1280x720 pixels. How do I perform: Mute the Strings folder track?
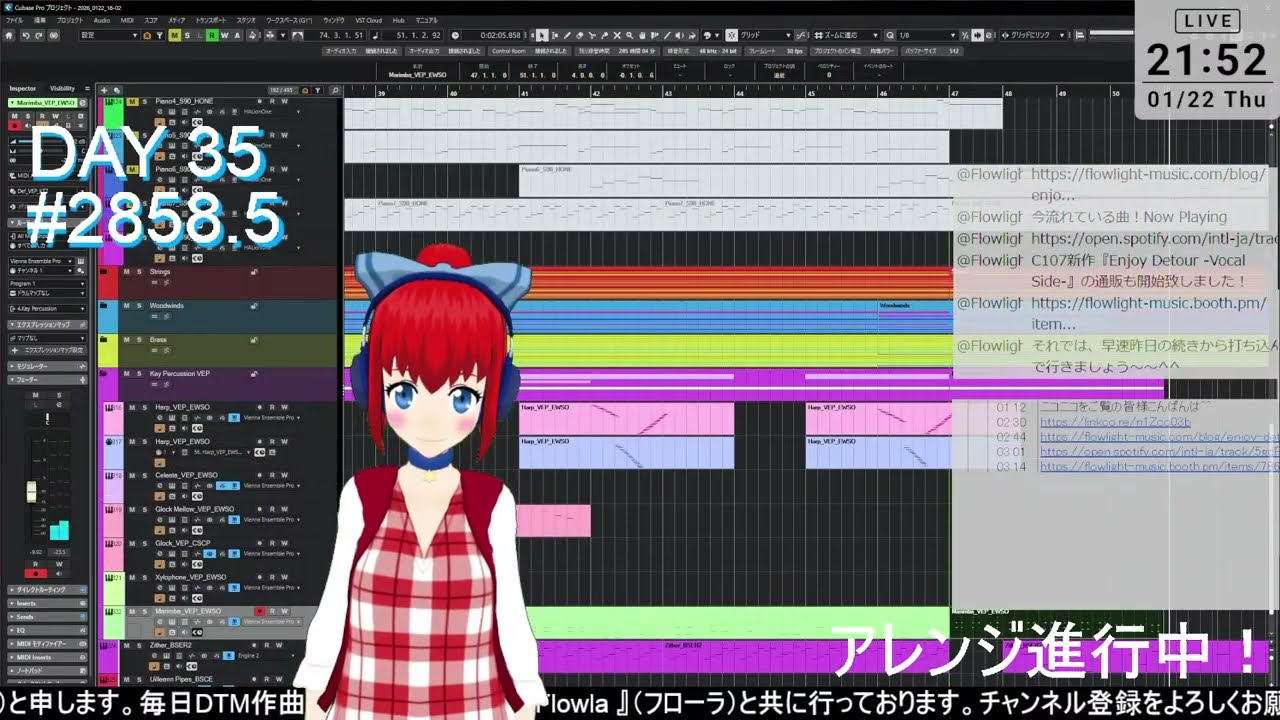pyautogui.click(x=127, y=271)
